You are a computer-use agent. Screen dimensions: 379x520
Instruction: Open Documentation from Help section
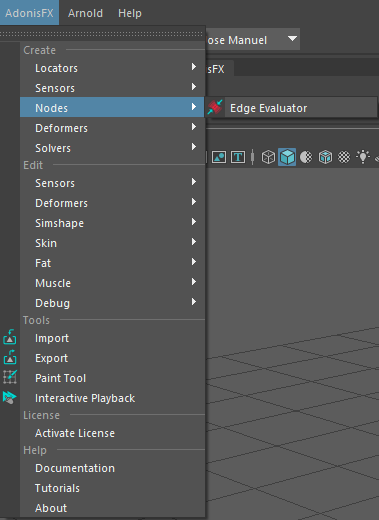[112, 468]
